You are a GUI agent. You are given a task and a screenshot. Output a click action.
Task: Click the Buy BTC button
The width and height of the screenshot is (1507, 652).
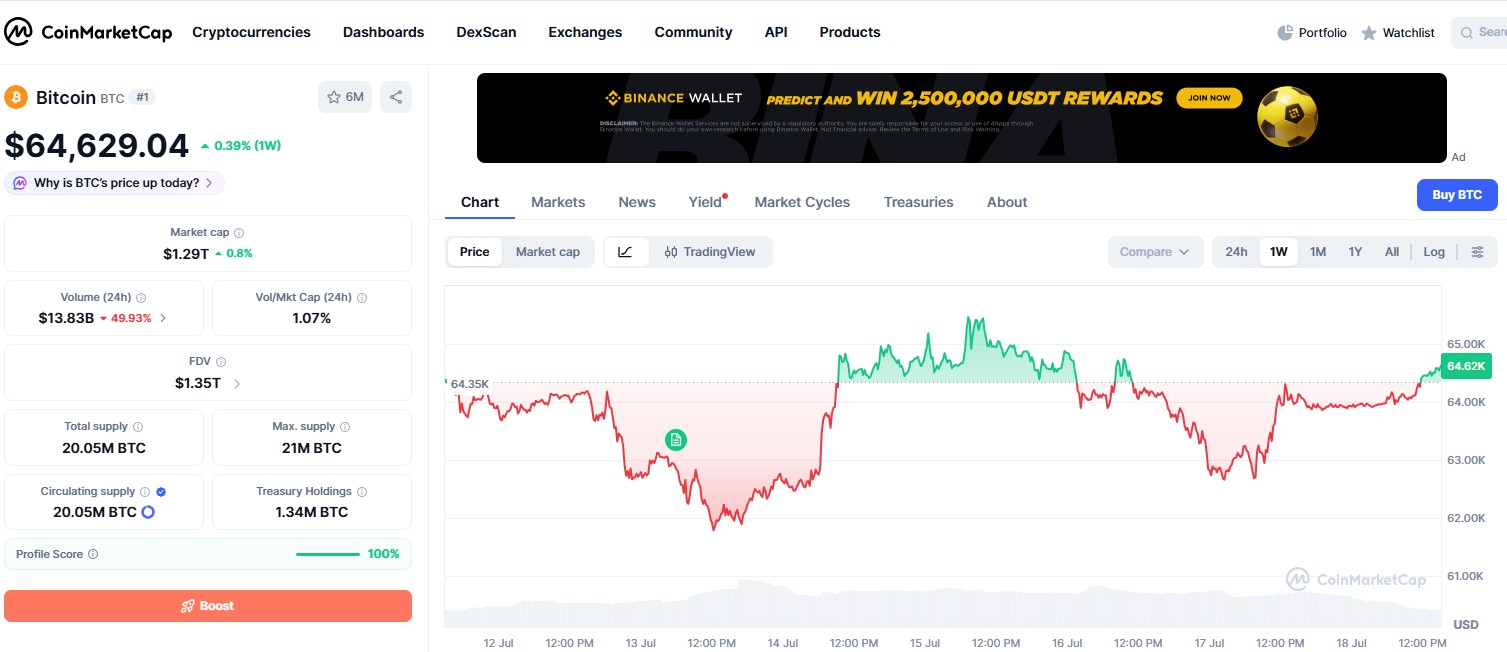point(1457,195)
